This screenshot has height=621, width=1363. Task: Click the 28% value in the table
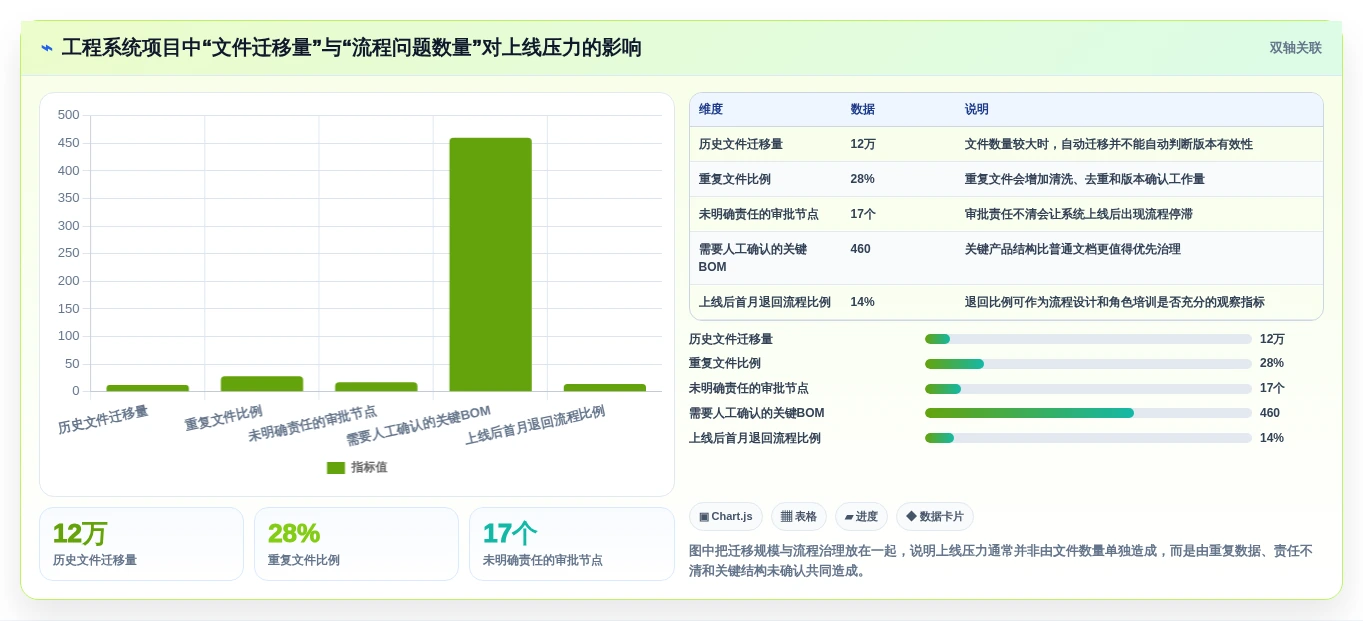point(862,179)
